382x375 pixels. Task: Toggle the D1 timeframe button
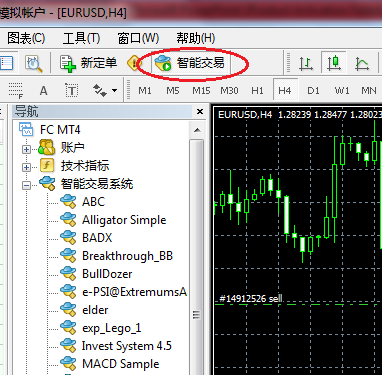click(313, 90)
